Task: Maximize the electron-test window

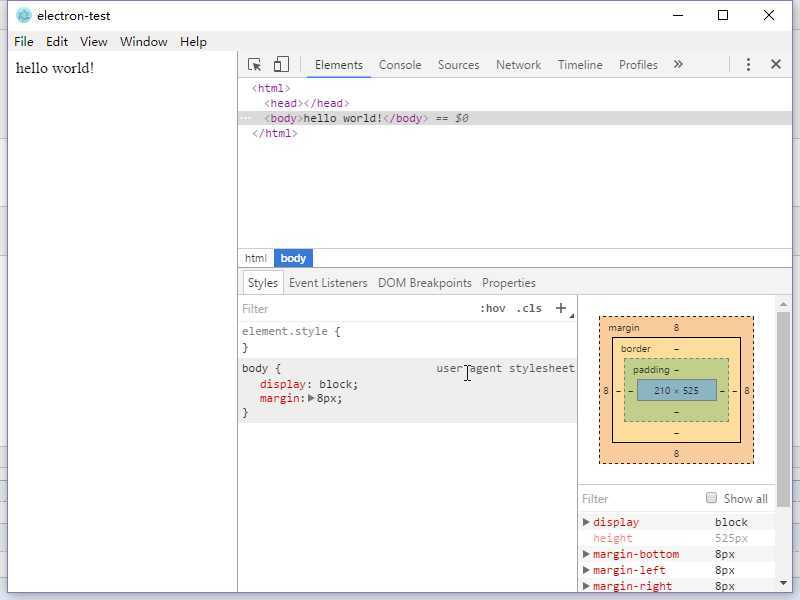Action: coord(723,15)
